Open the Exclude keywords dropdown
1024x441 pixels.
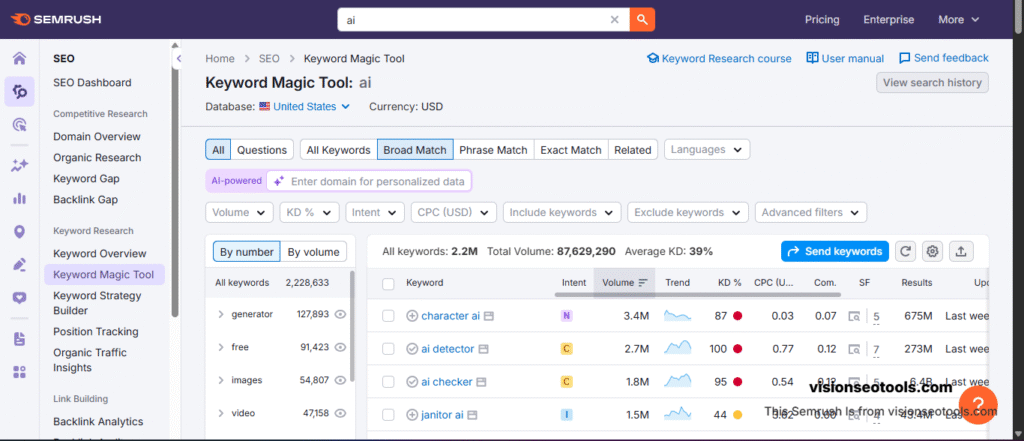(688, 212)
